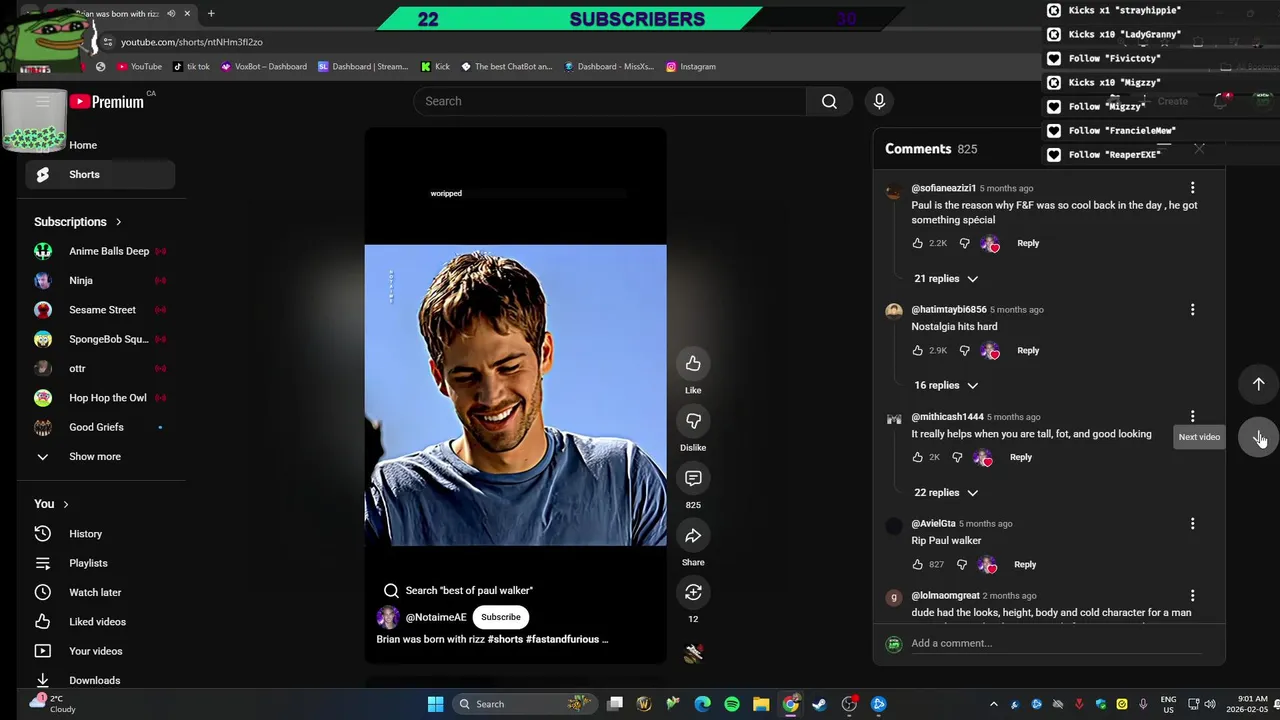The width and height of the screenshot is (1280, 720).
Task: Select Shorts in the sidebar
Action: [x=100, y=174]
